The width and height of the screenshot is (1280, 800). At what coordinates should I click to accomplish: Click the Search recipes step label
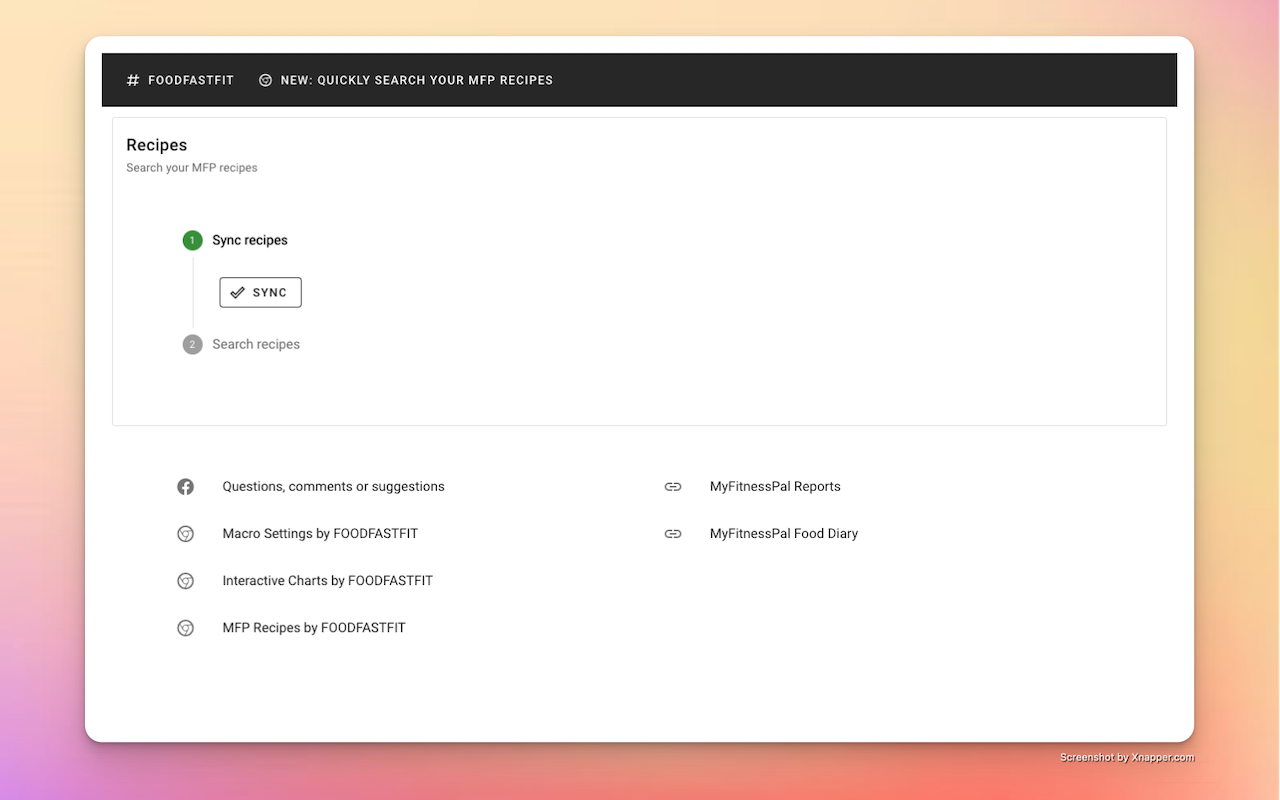pos(256,344)
